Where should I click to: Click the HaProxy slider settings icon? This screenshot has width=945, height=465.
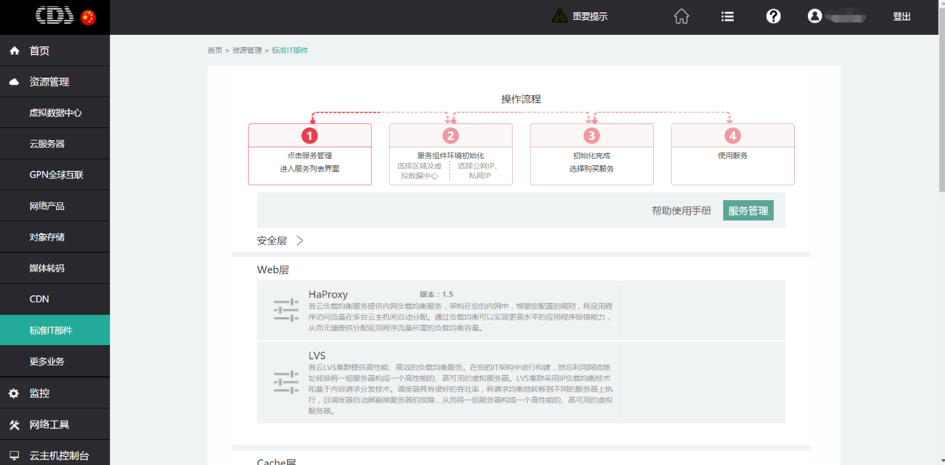tap(286, 310)
